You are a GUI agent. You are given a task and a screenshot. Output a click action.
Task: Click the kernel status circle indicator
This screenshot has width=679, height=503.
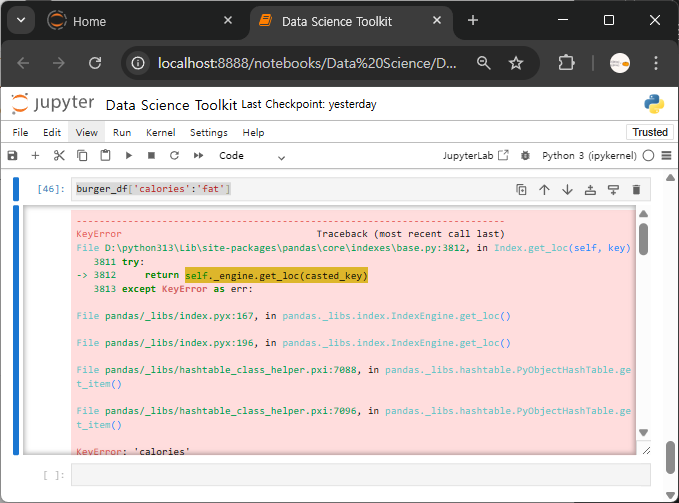click(648, 155)
